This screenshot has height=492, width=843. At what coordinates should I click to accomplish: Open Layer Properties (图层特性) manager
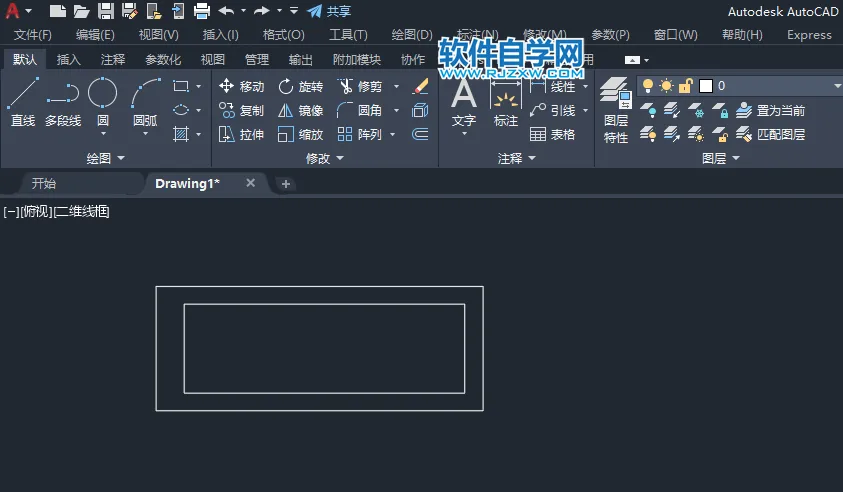(616, 110)
